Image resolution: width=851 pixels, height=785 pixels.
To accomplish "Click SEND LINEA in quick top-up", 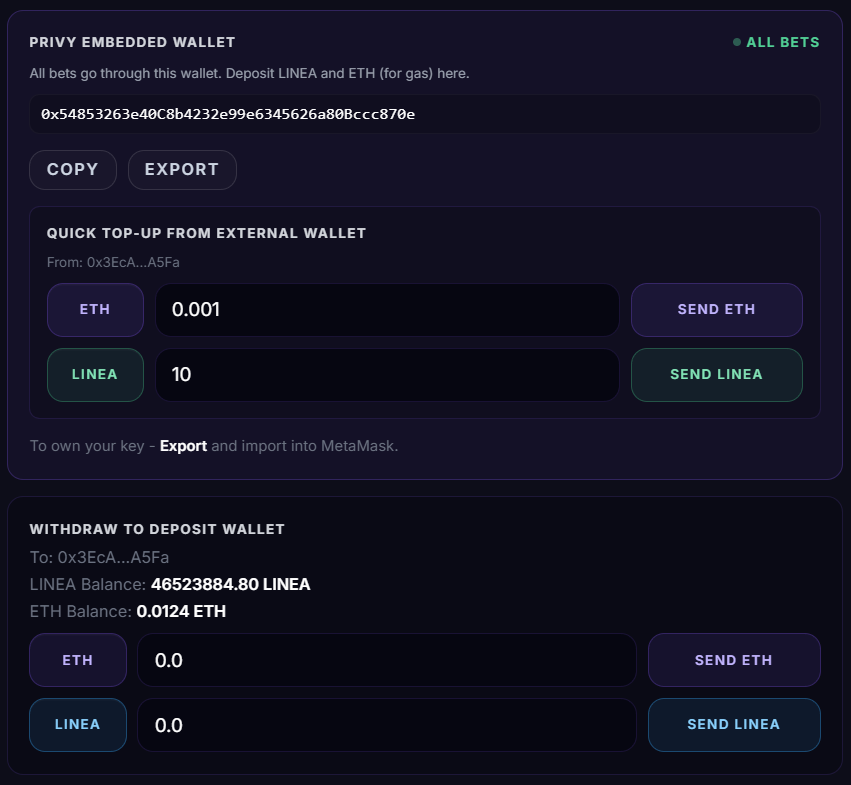I will click(x=716, y=375).
